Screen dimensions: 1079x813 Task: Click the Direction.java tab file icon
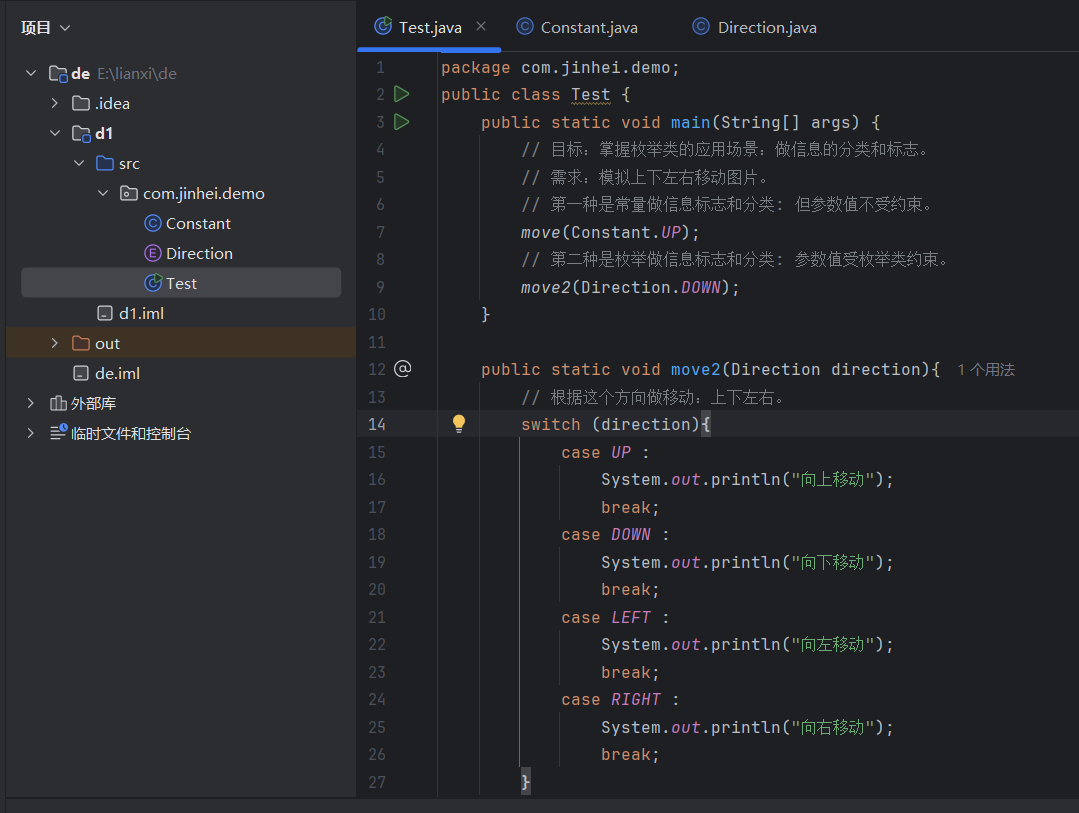click(x=701, y=27)
